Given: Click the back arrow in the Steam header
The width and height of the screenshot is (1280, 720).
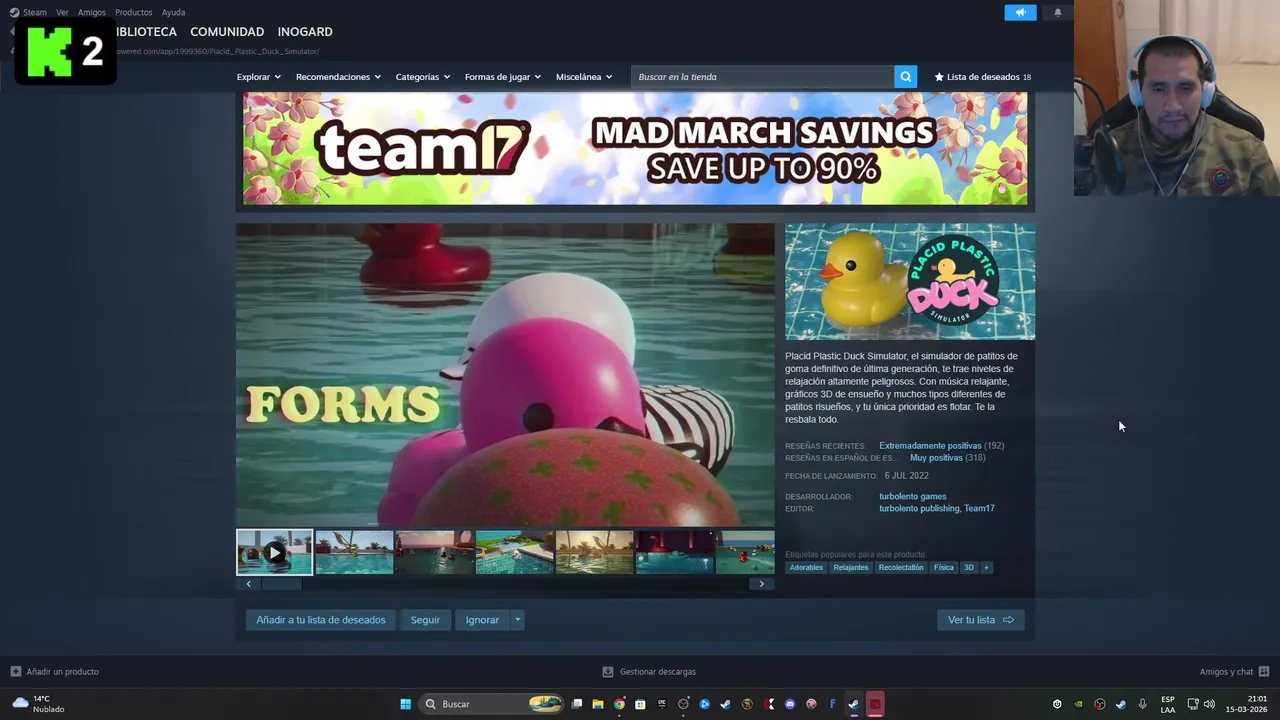Looking at the screenshot, I should [12, 32].
